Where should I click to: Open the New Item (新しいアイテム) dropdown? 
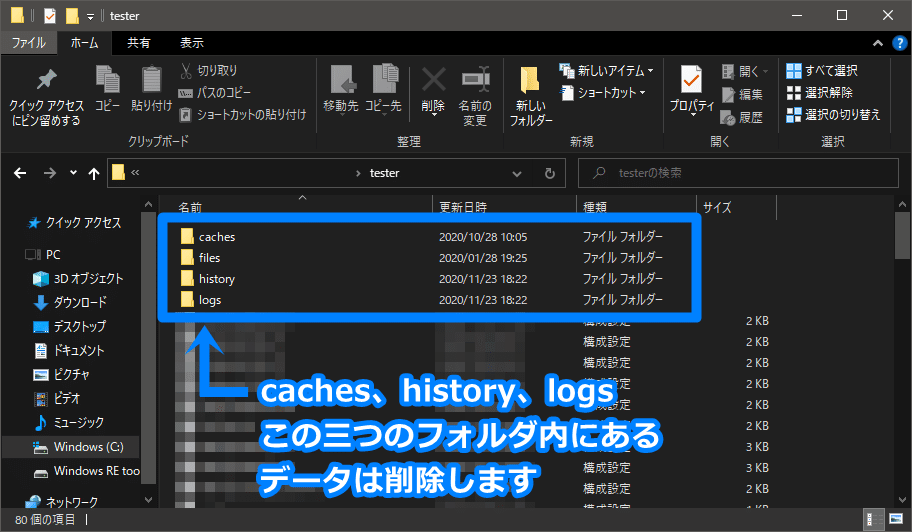point(606,70)
